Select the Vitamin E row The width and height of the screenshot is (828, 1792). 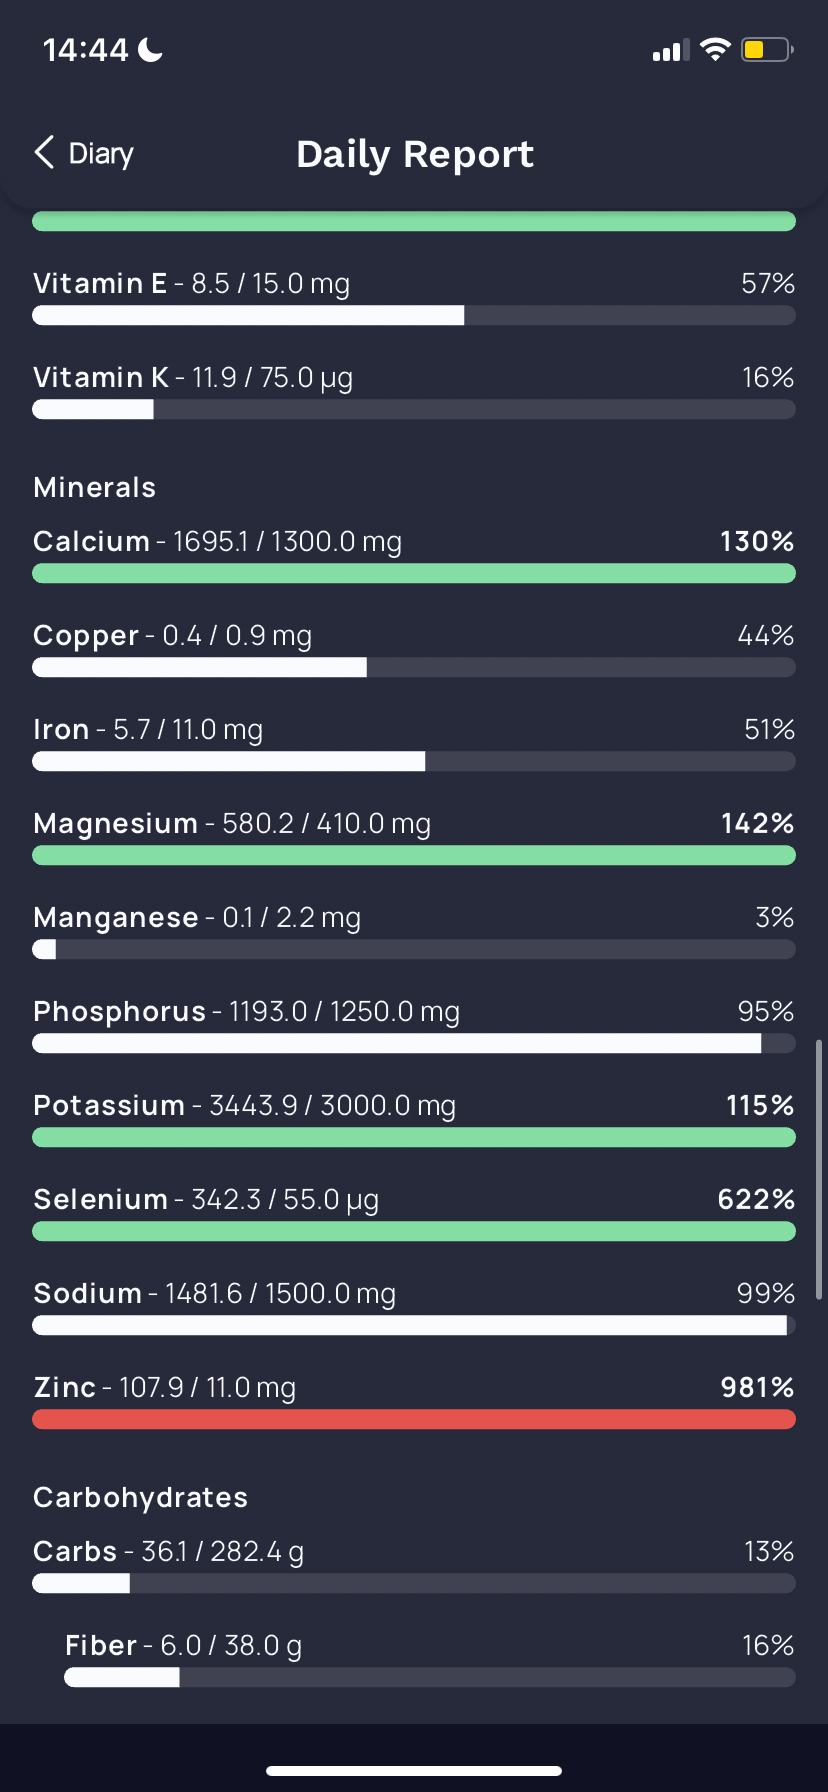pos(414,298)
